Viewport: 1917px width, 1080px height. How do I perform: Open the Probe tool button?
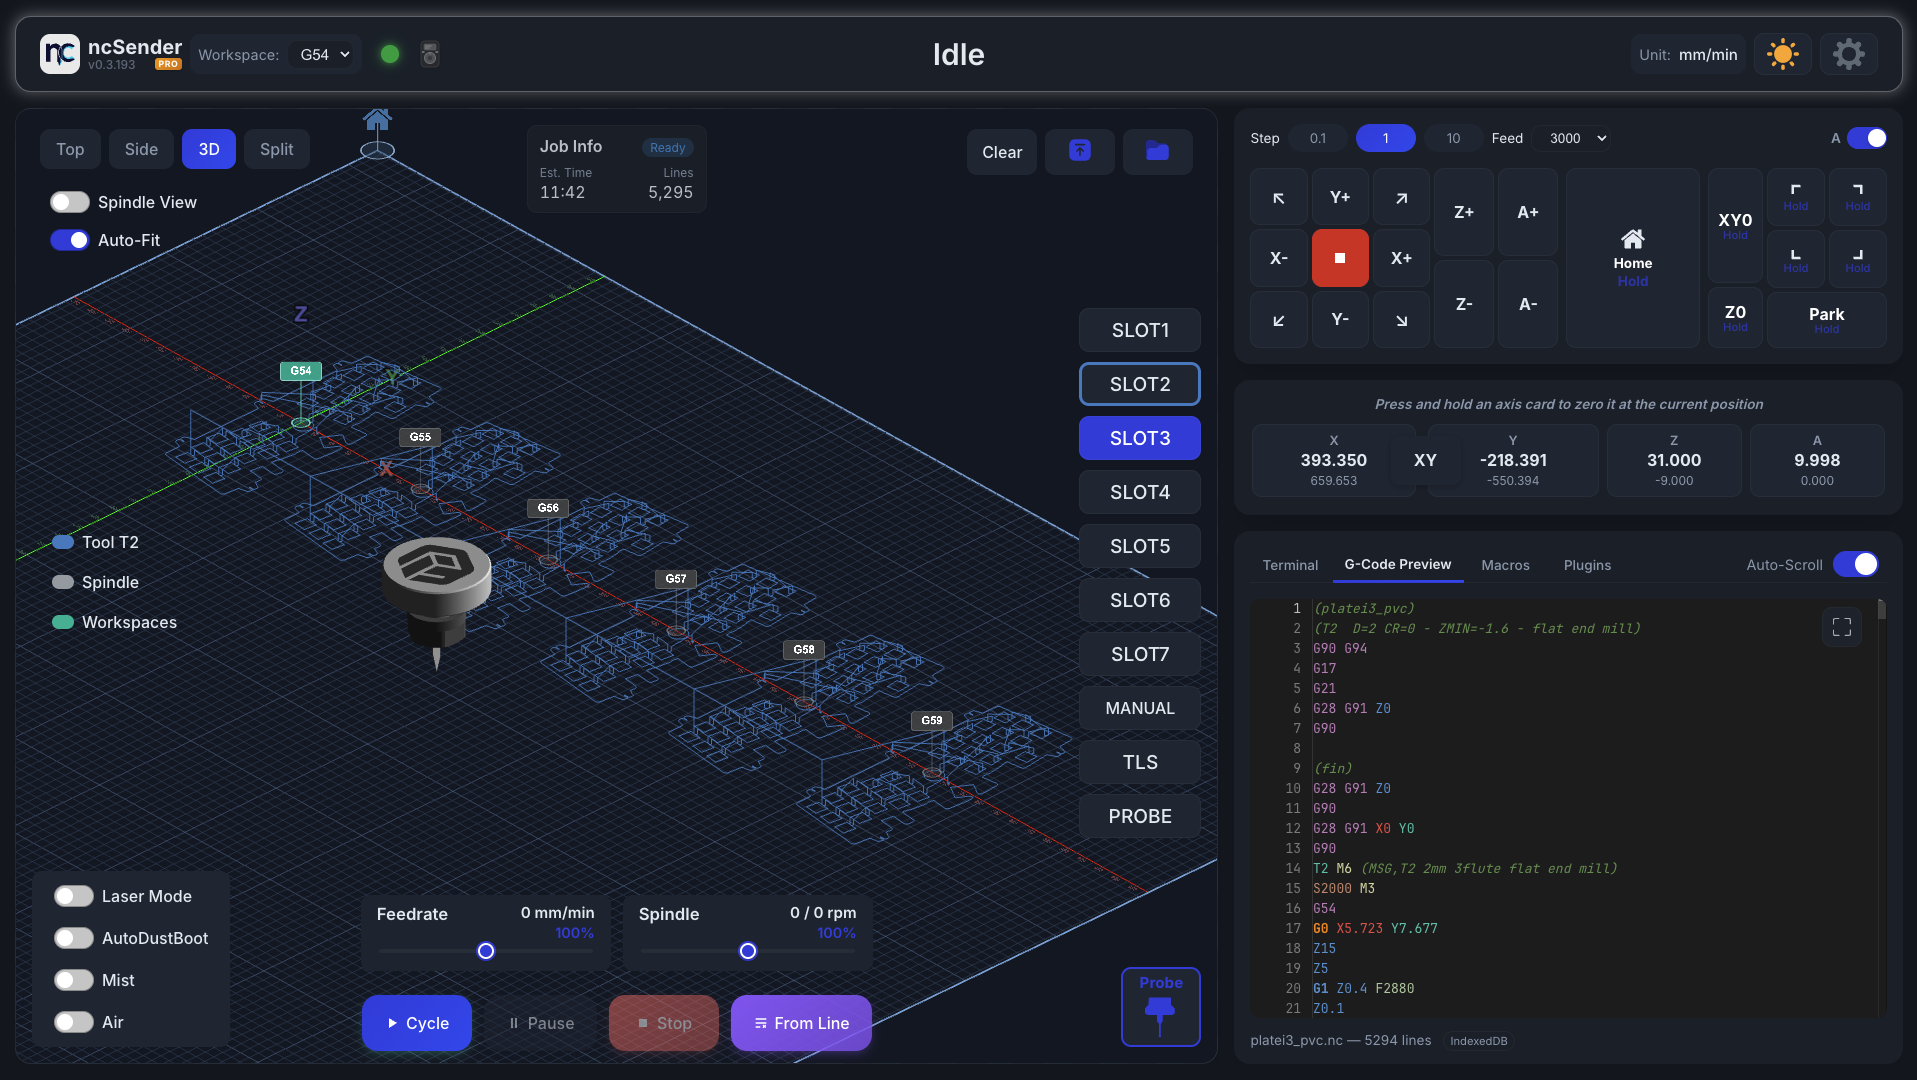1160,1006
